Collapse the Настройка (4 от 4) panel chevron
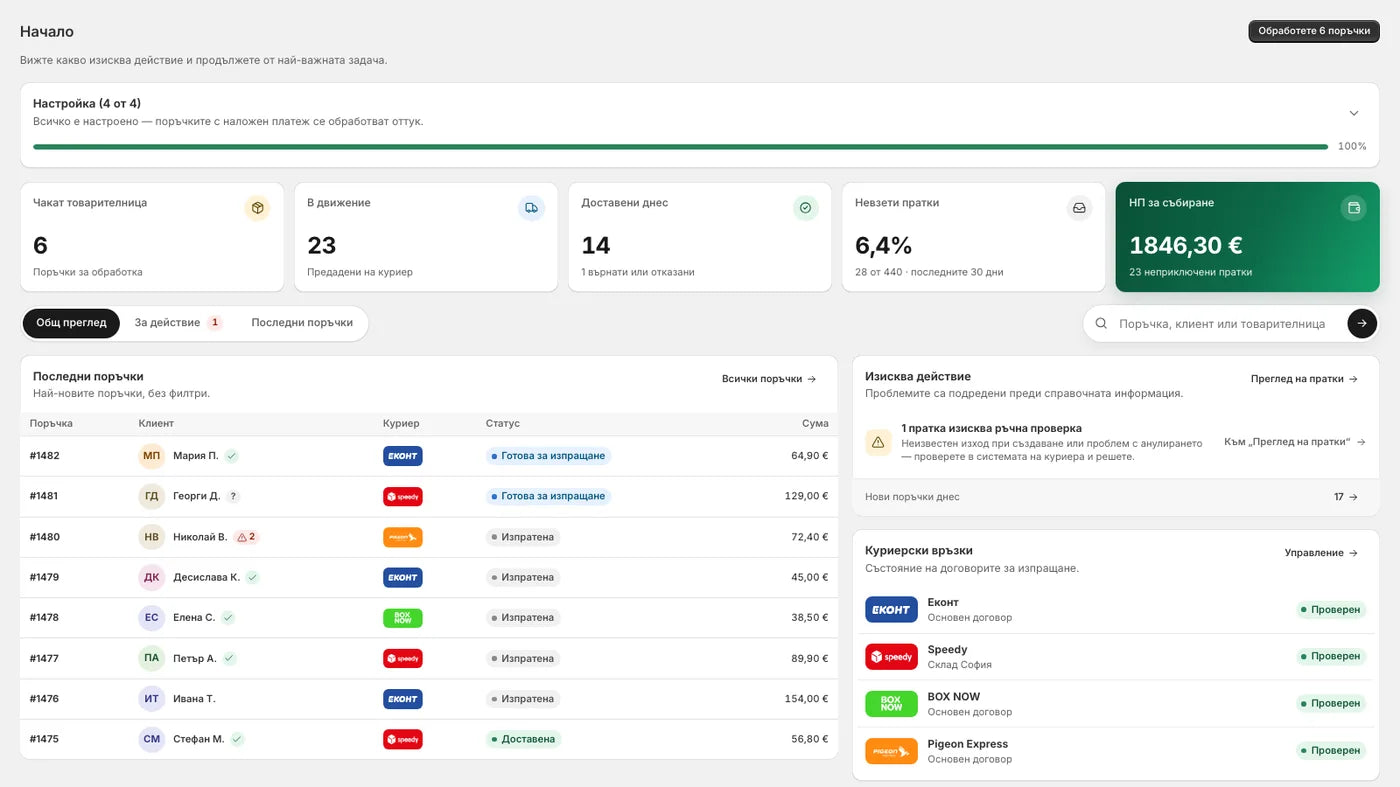Viewport: 1400px width, 787px height. [1354, 113]
